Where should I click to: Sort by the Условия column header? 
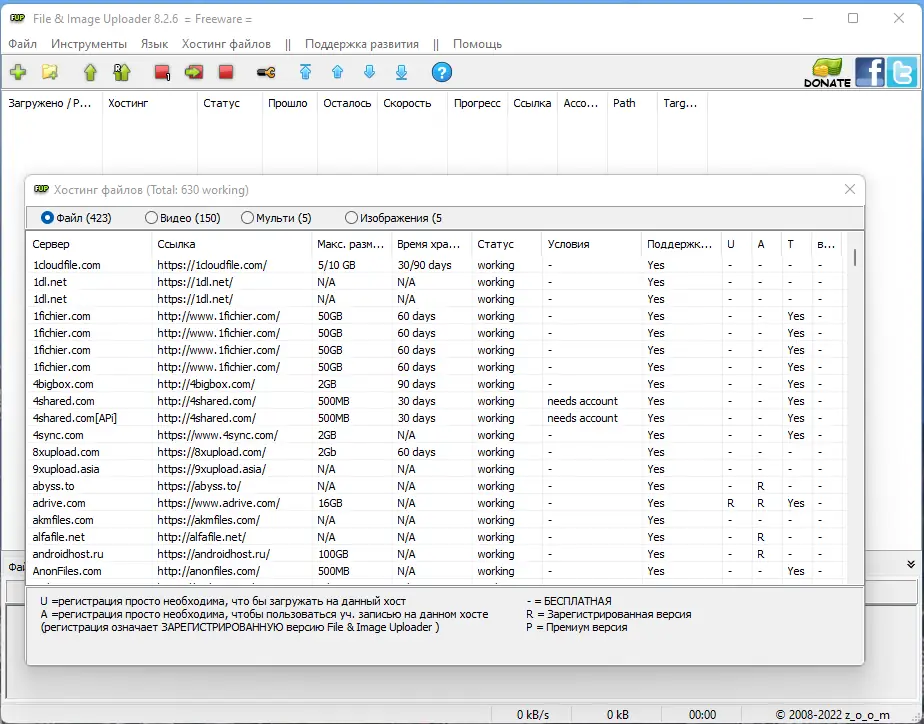pos(591,244)
